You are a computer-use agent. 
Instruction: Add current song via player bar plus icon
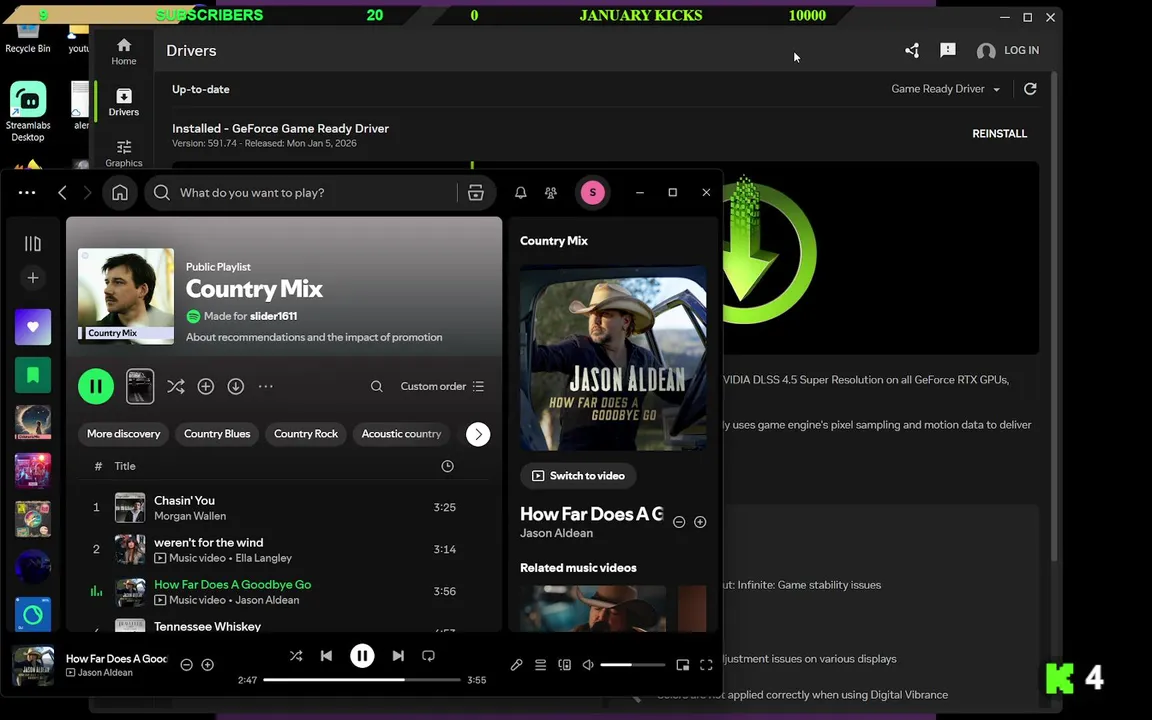[x=208, y=665]
